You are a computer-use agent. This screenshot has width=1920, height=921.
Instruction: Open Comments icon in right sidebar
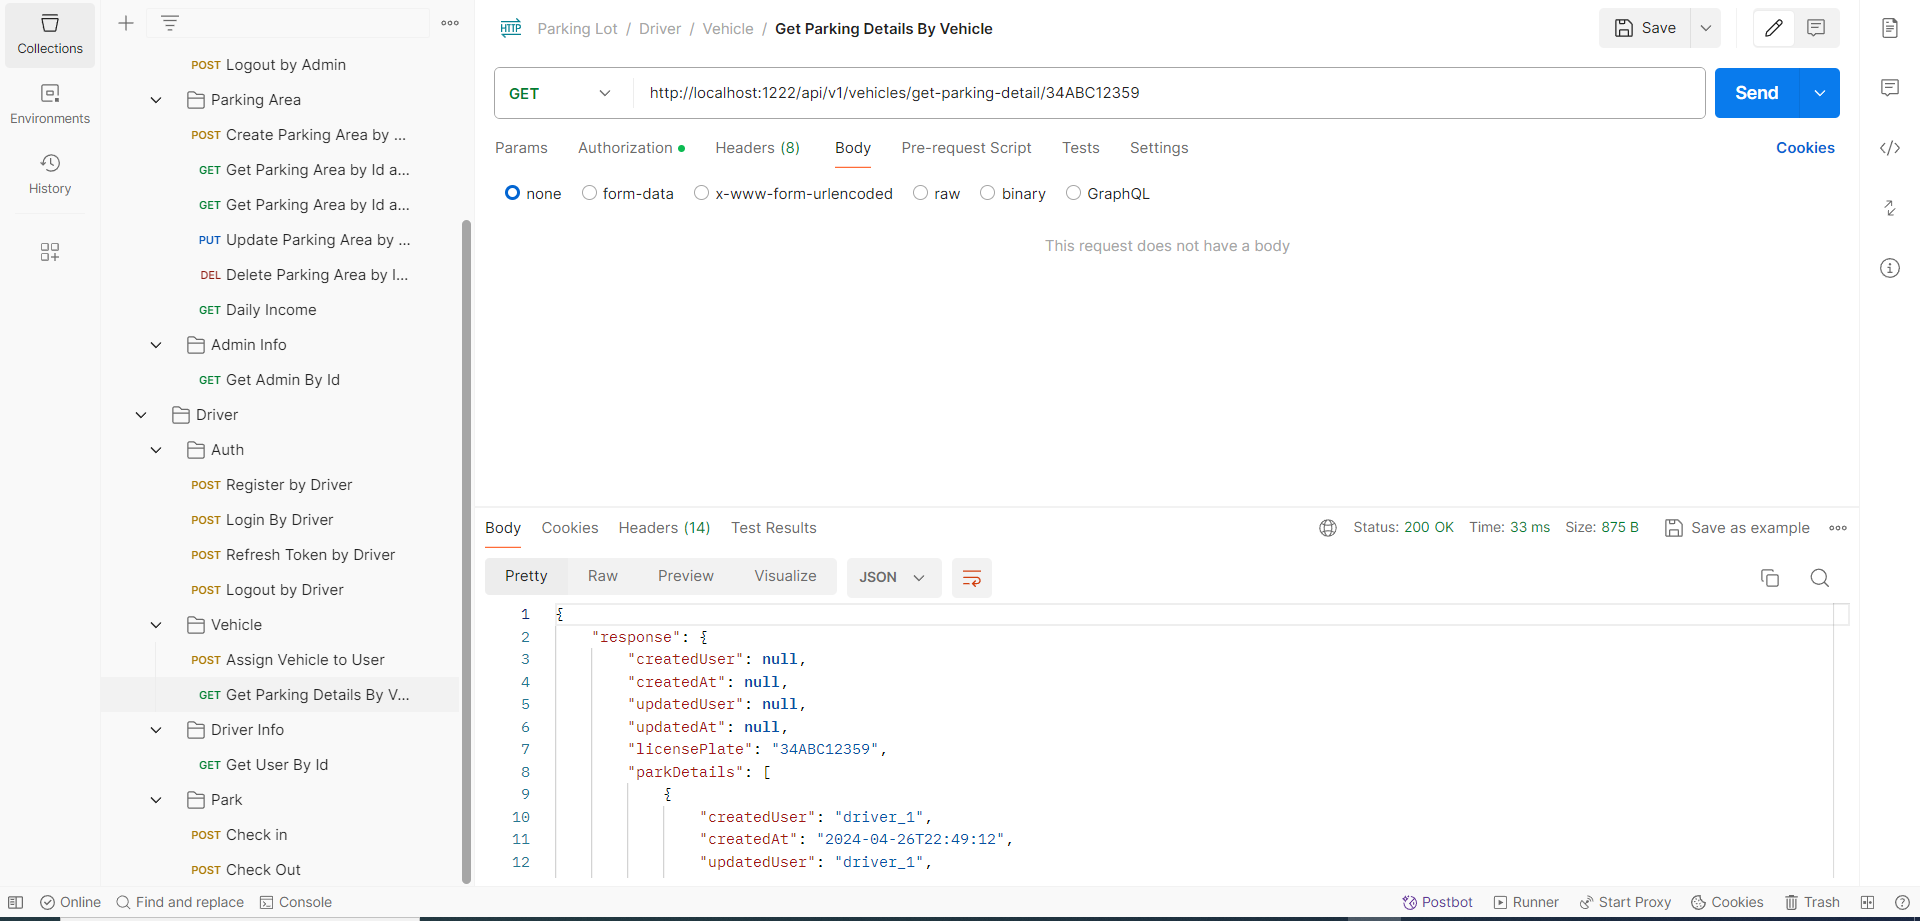pos(1890,88)
